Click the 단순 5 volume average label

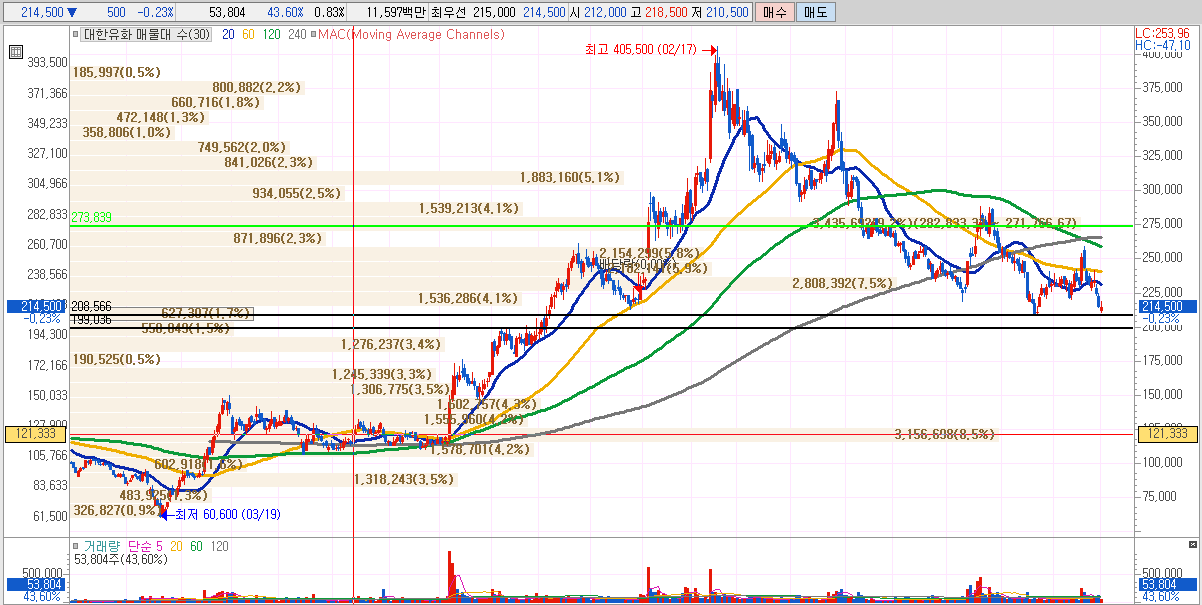(146, 546)
